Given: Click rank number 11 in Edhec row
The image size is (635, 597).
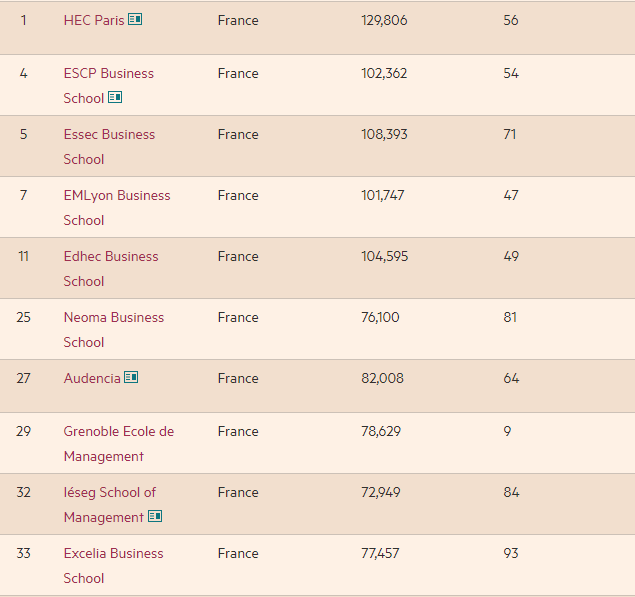Looking at the screenshot, I should pyautogui.click(x=23, y=256).
